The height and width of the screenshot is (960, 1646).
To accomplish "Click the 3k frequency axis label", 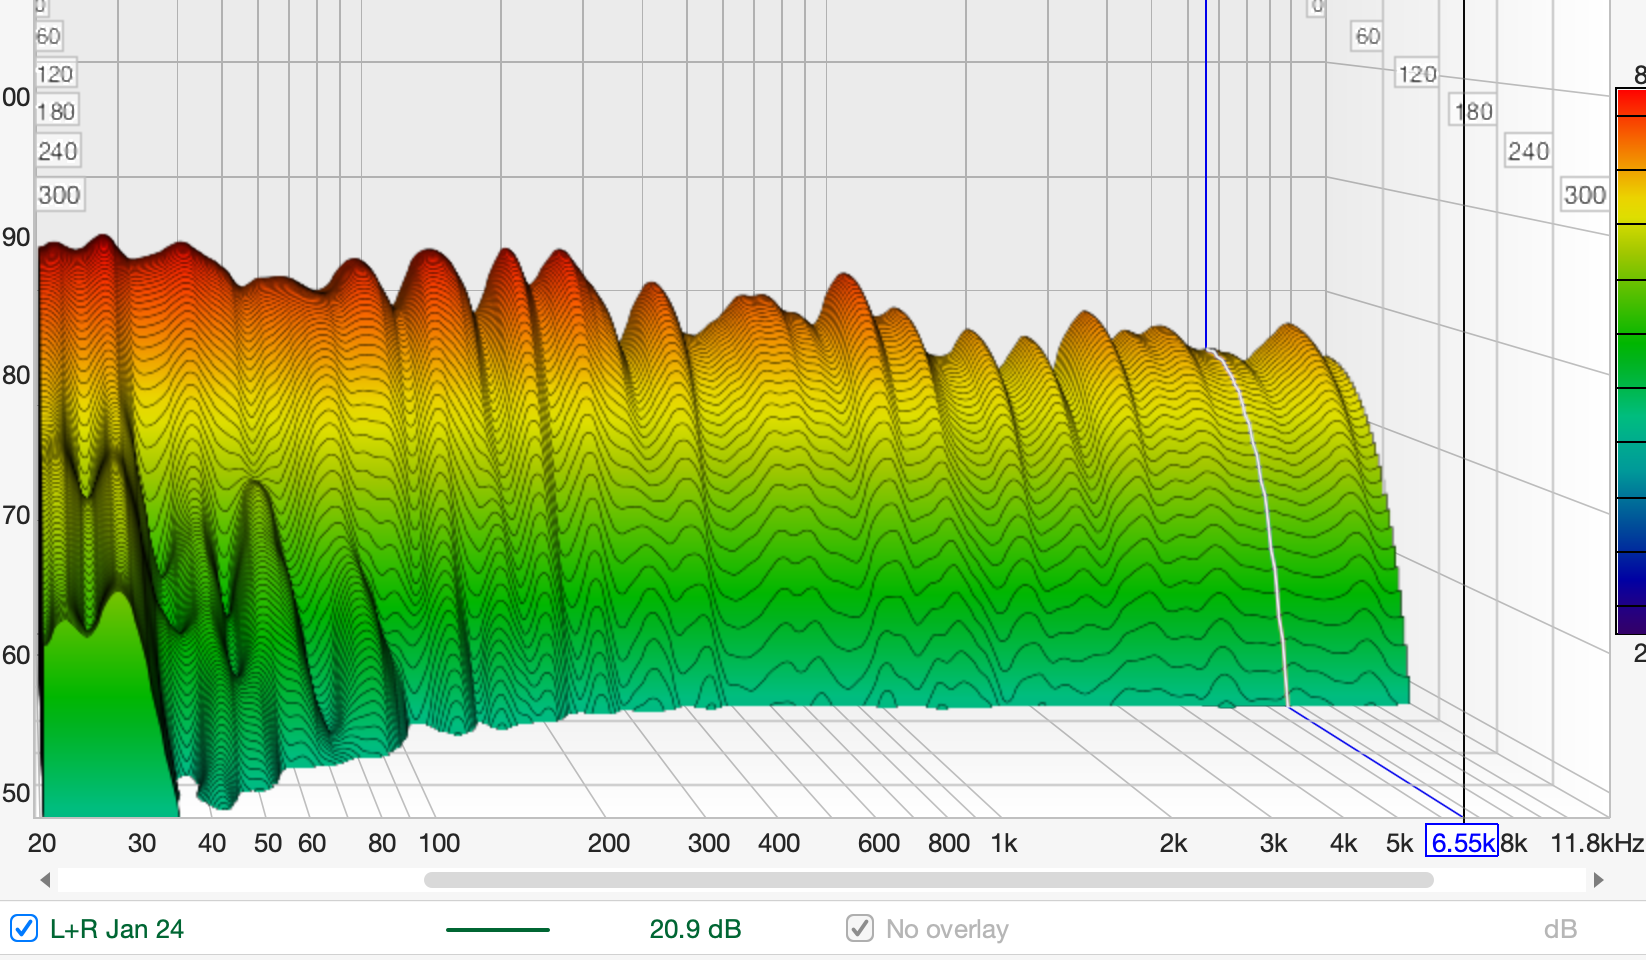I will click(1273, 843).
